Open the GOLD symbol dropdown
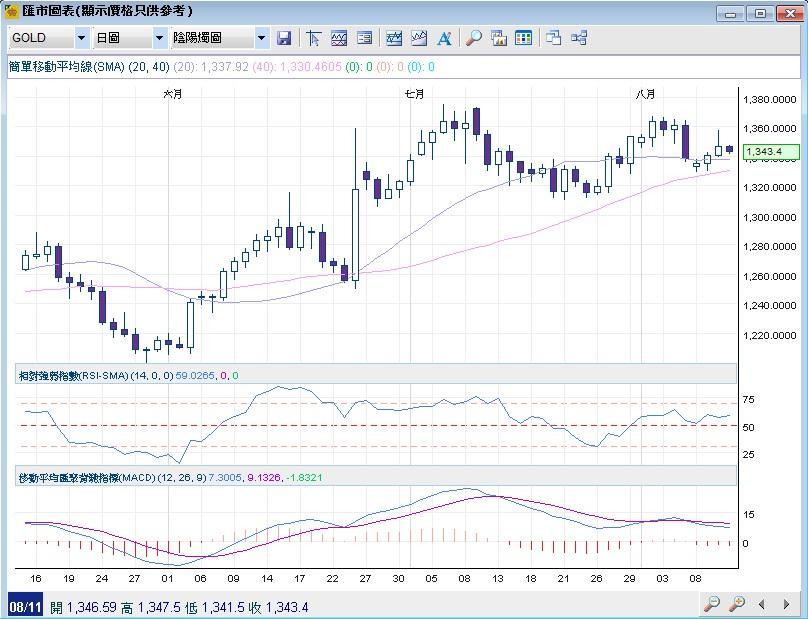 81,38
